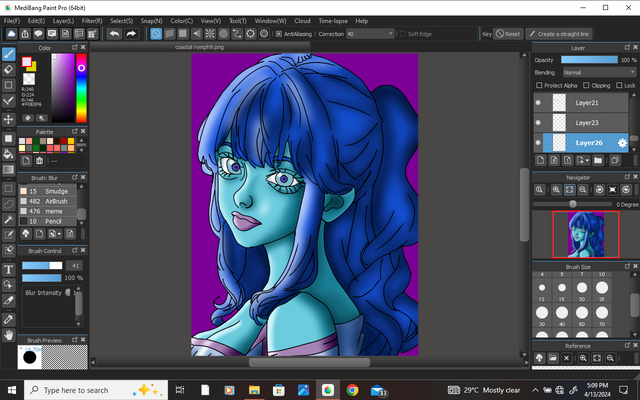Activate the Hand pan tool
Screen dimensions: 640x400
(x=9, y=334)
